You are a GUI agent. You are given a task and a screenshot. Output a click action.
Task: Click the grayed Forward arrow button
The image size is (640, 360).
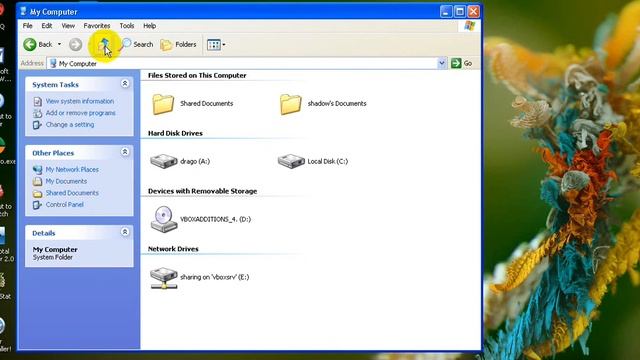[x=76, y=44]
